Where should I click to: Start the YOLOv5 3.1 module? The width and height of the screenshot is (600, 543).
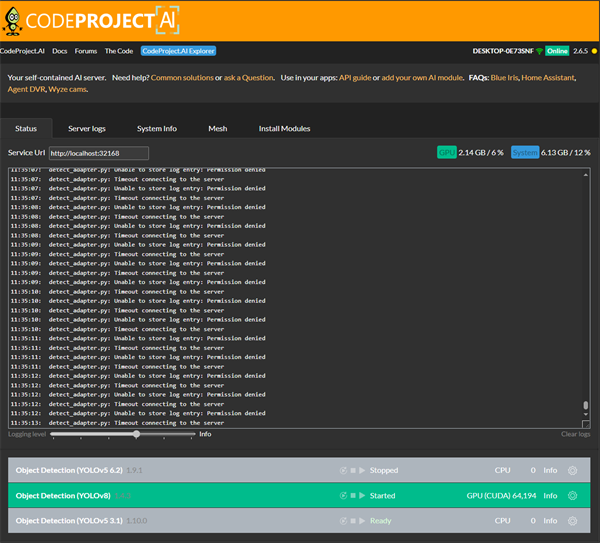[x=362, y=521]
